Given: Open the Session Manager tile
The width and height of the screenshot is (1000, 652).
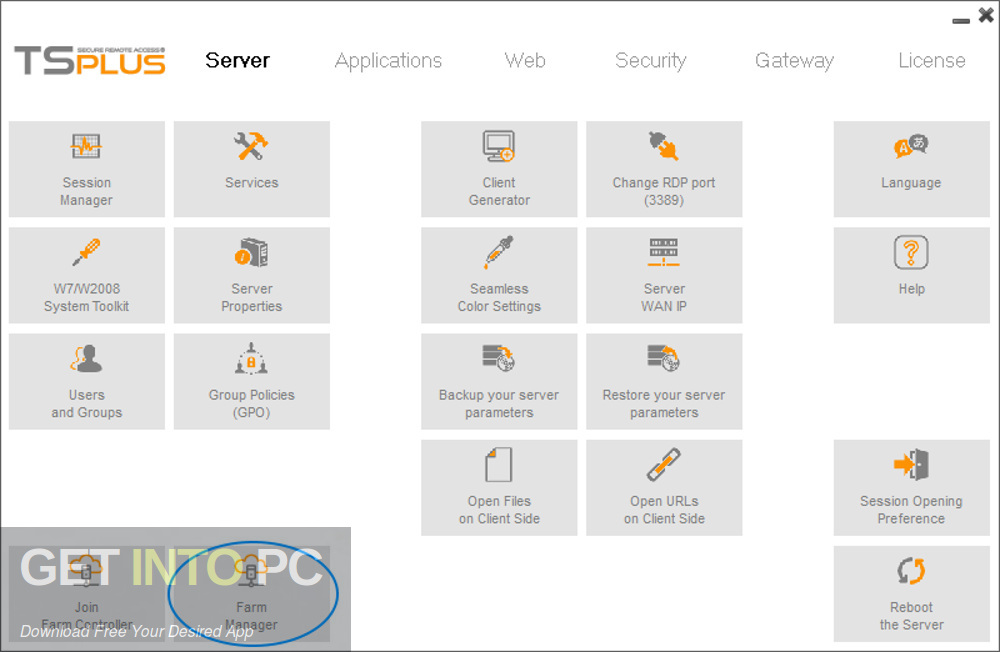Looking at the screenshot, I should point(87,169).
